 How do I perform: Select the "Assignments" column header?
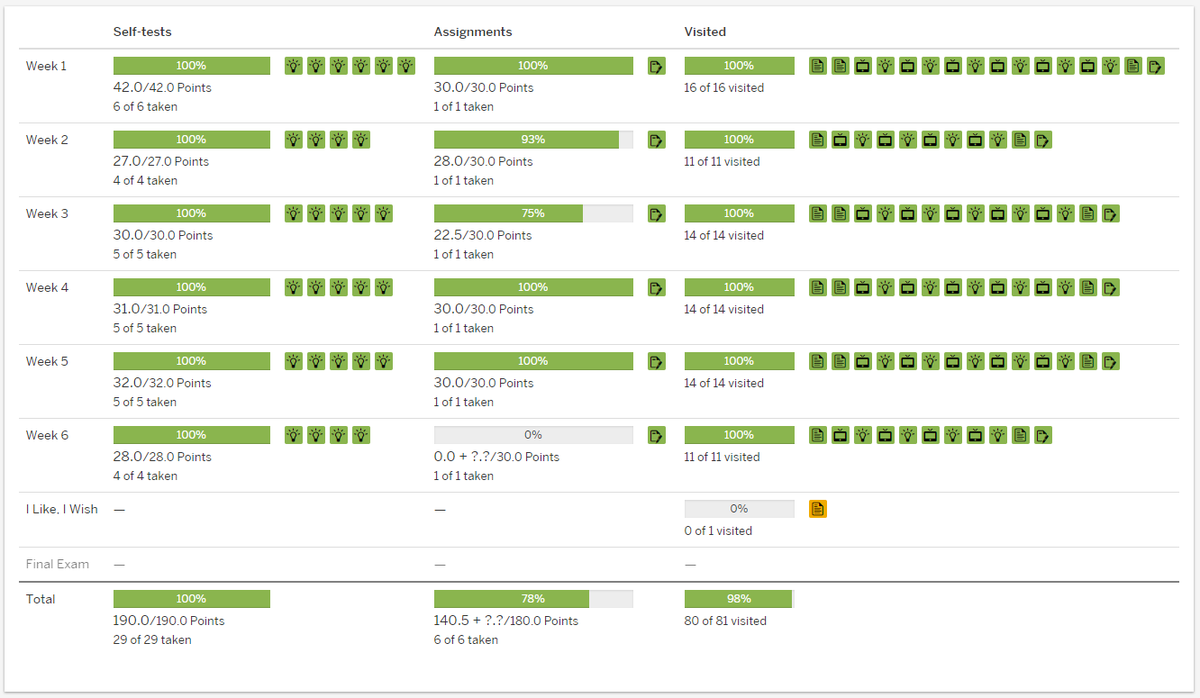(473, 32)
